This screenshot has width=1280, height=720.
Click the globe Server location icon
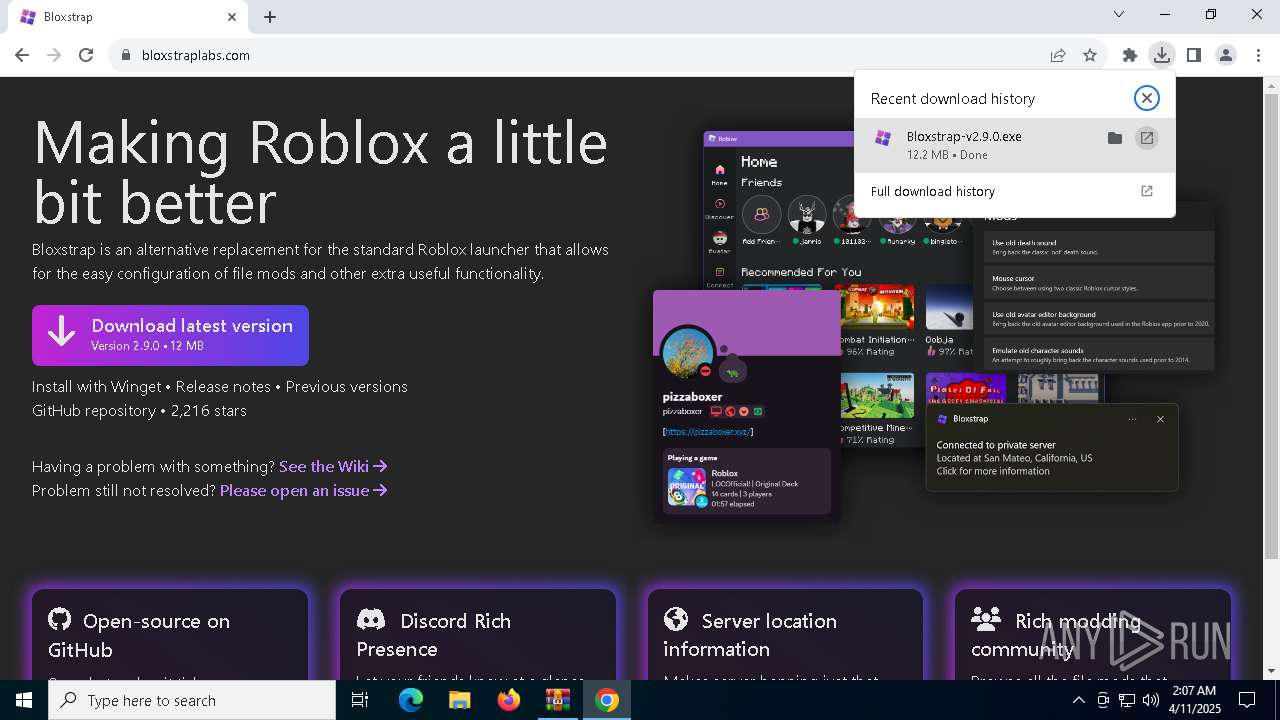[x=676, y=620]
